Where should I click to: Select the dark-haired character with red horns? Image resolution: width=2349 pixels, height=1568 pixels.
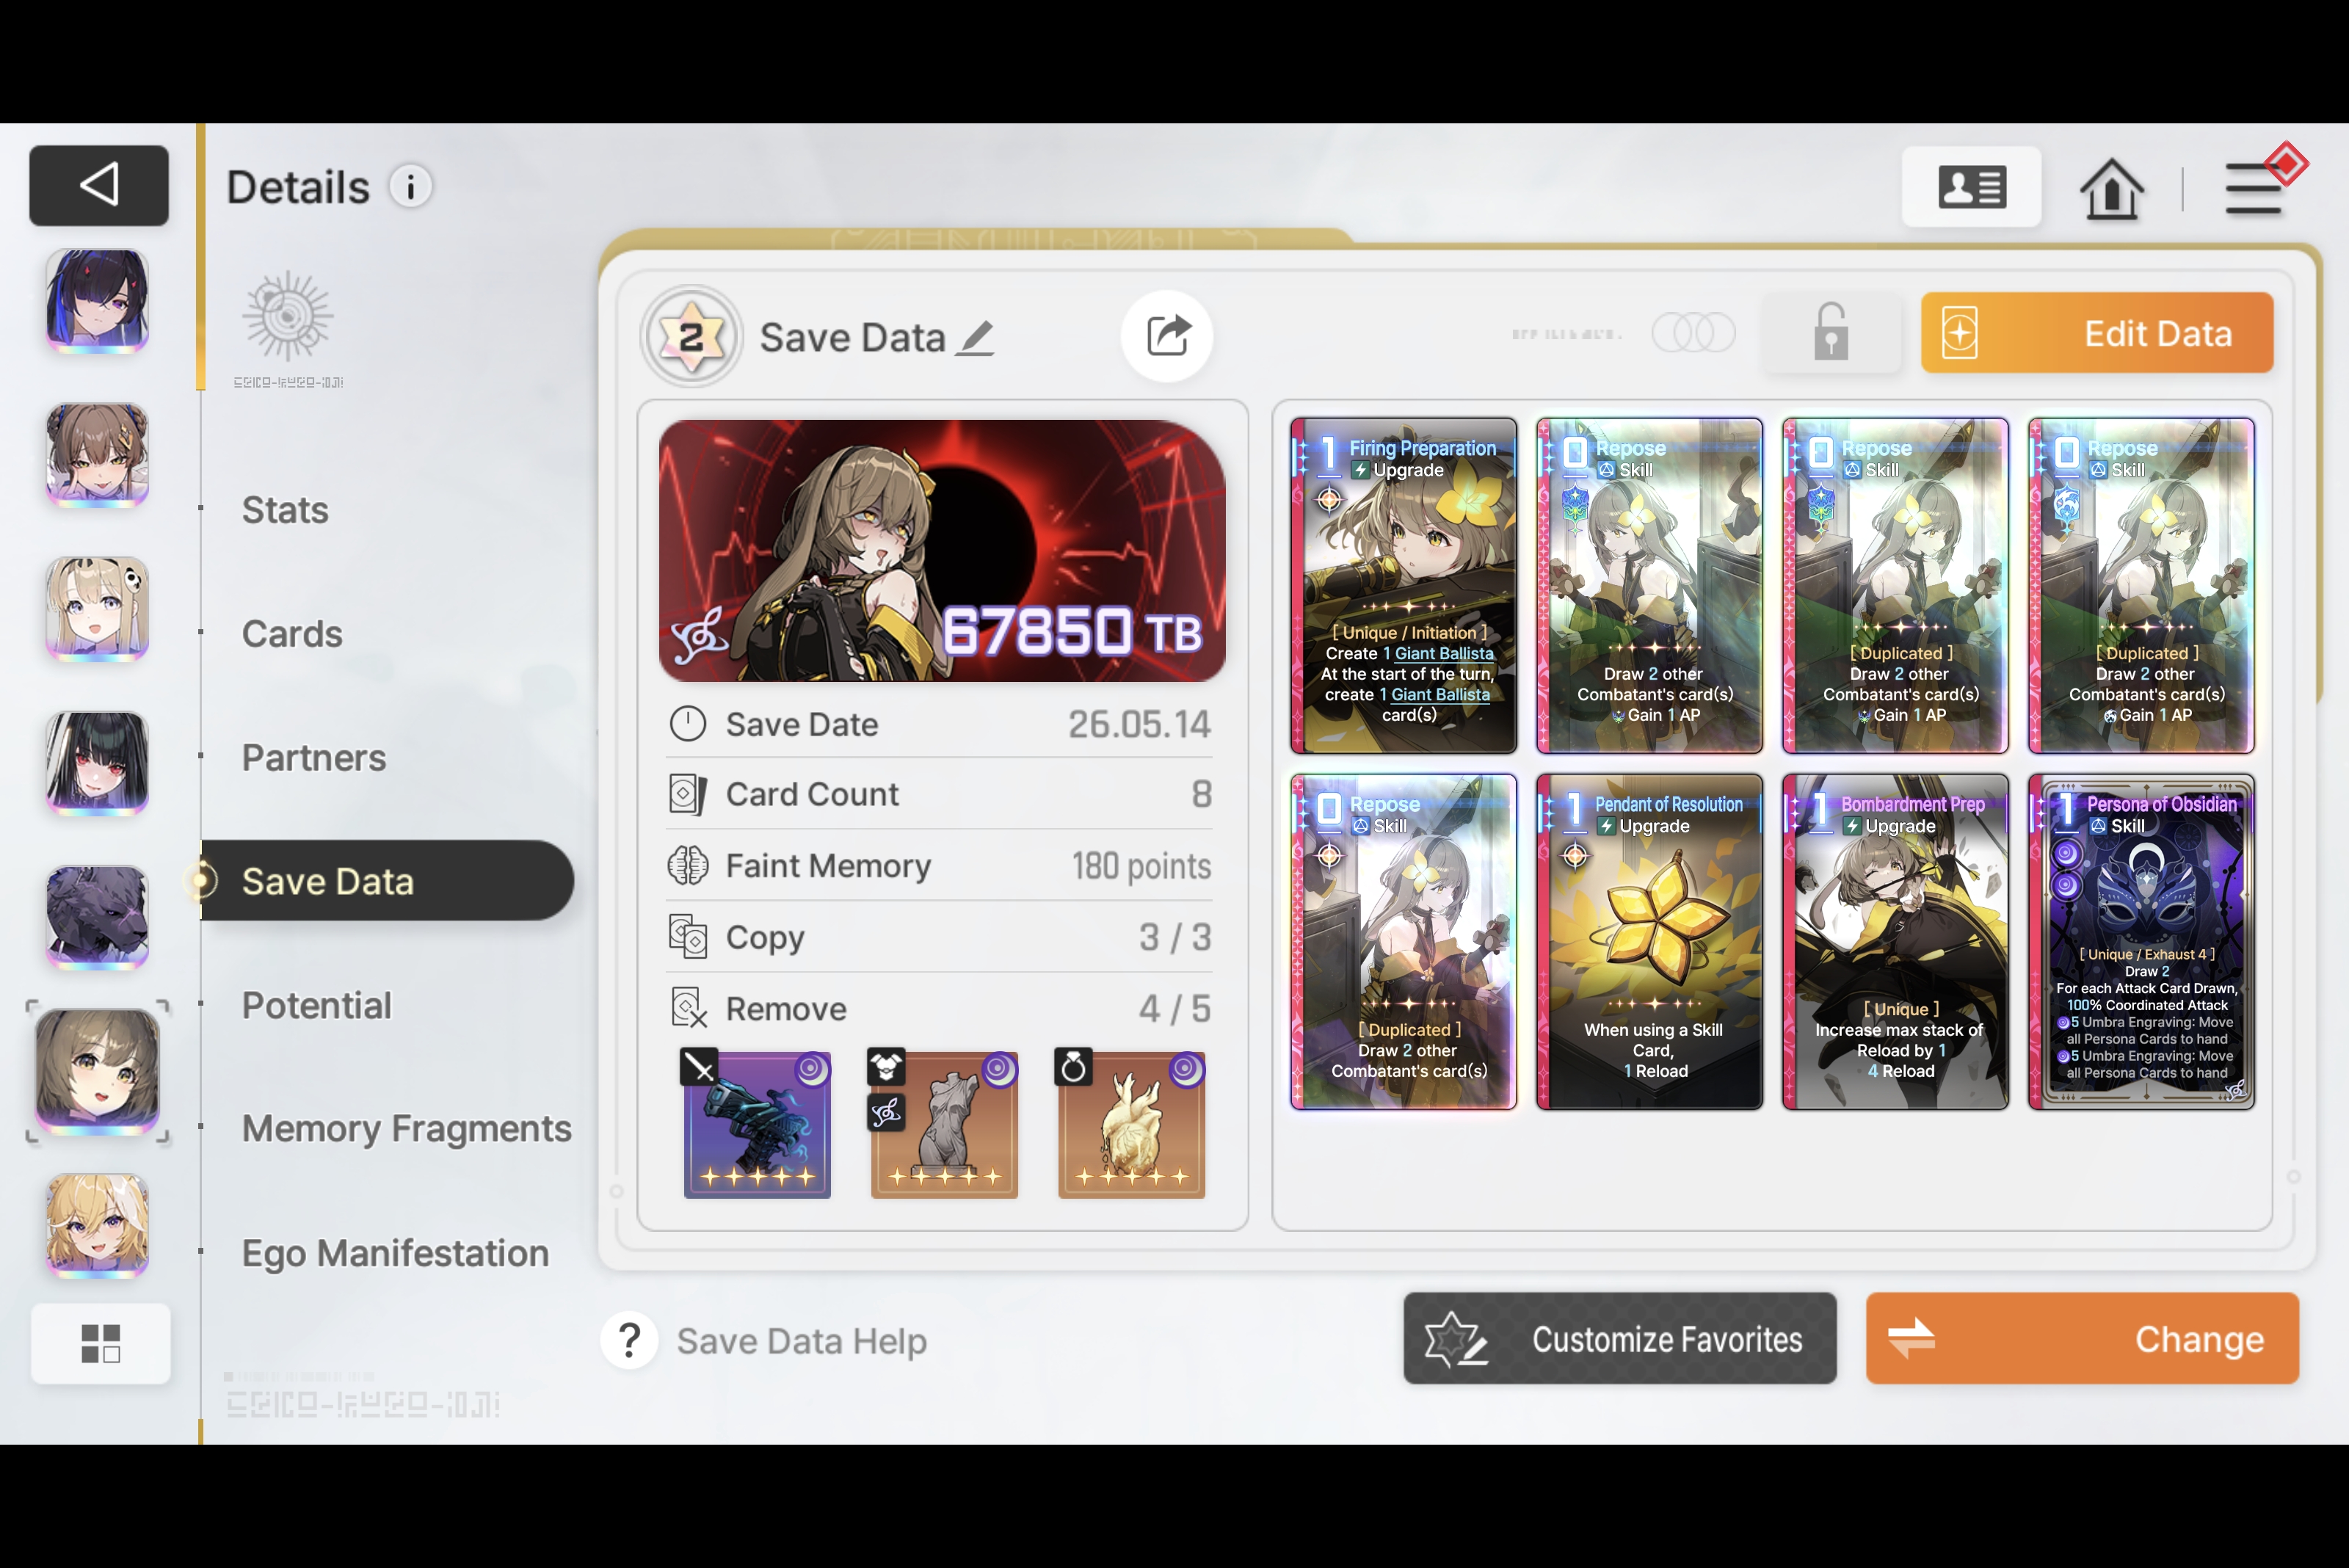(97, 301)
